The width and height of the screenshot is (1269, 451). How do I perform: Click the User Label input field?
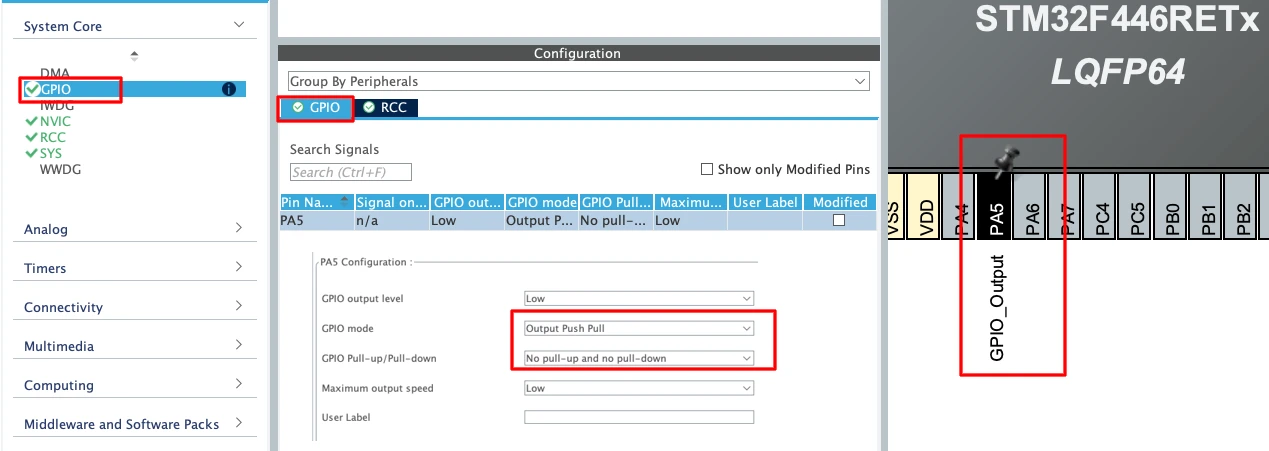[639, 417]
